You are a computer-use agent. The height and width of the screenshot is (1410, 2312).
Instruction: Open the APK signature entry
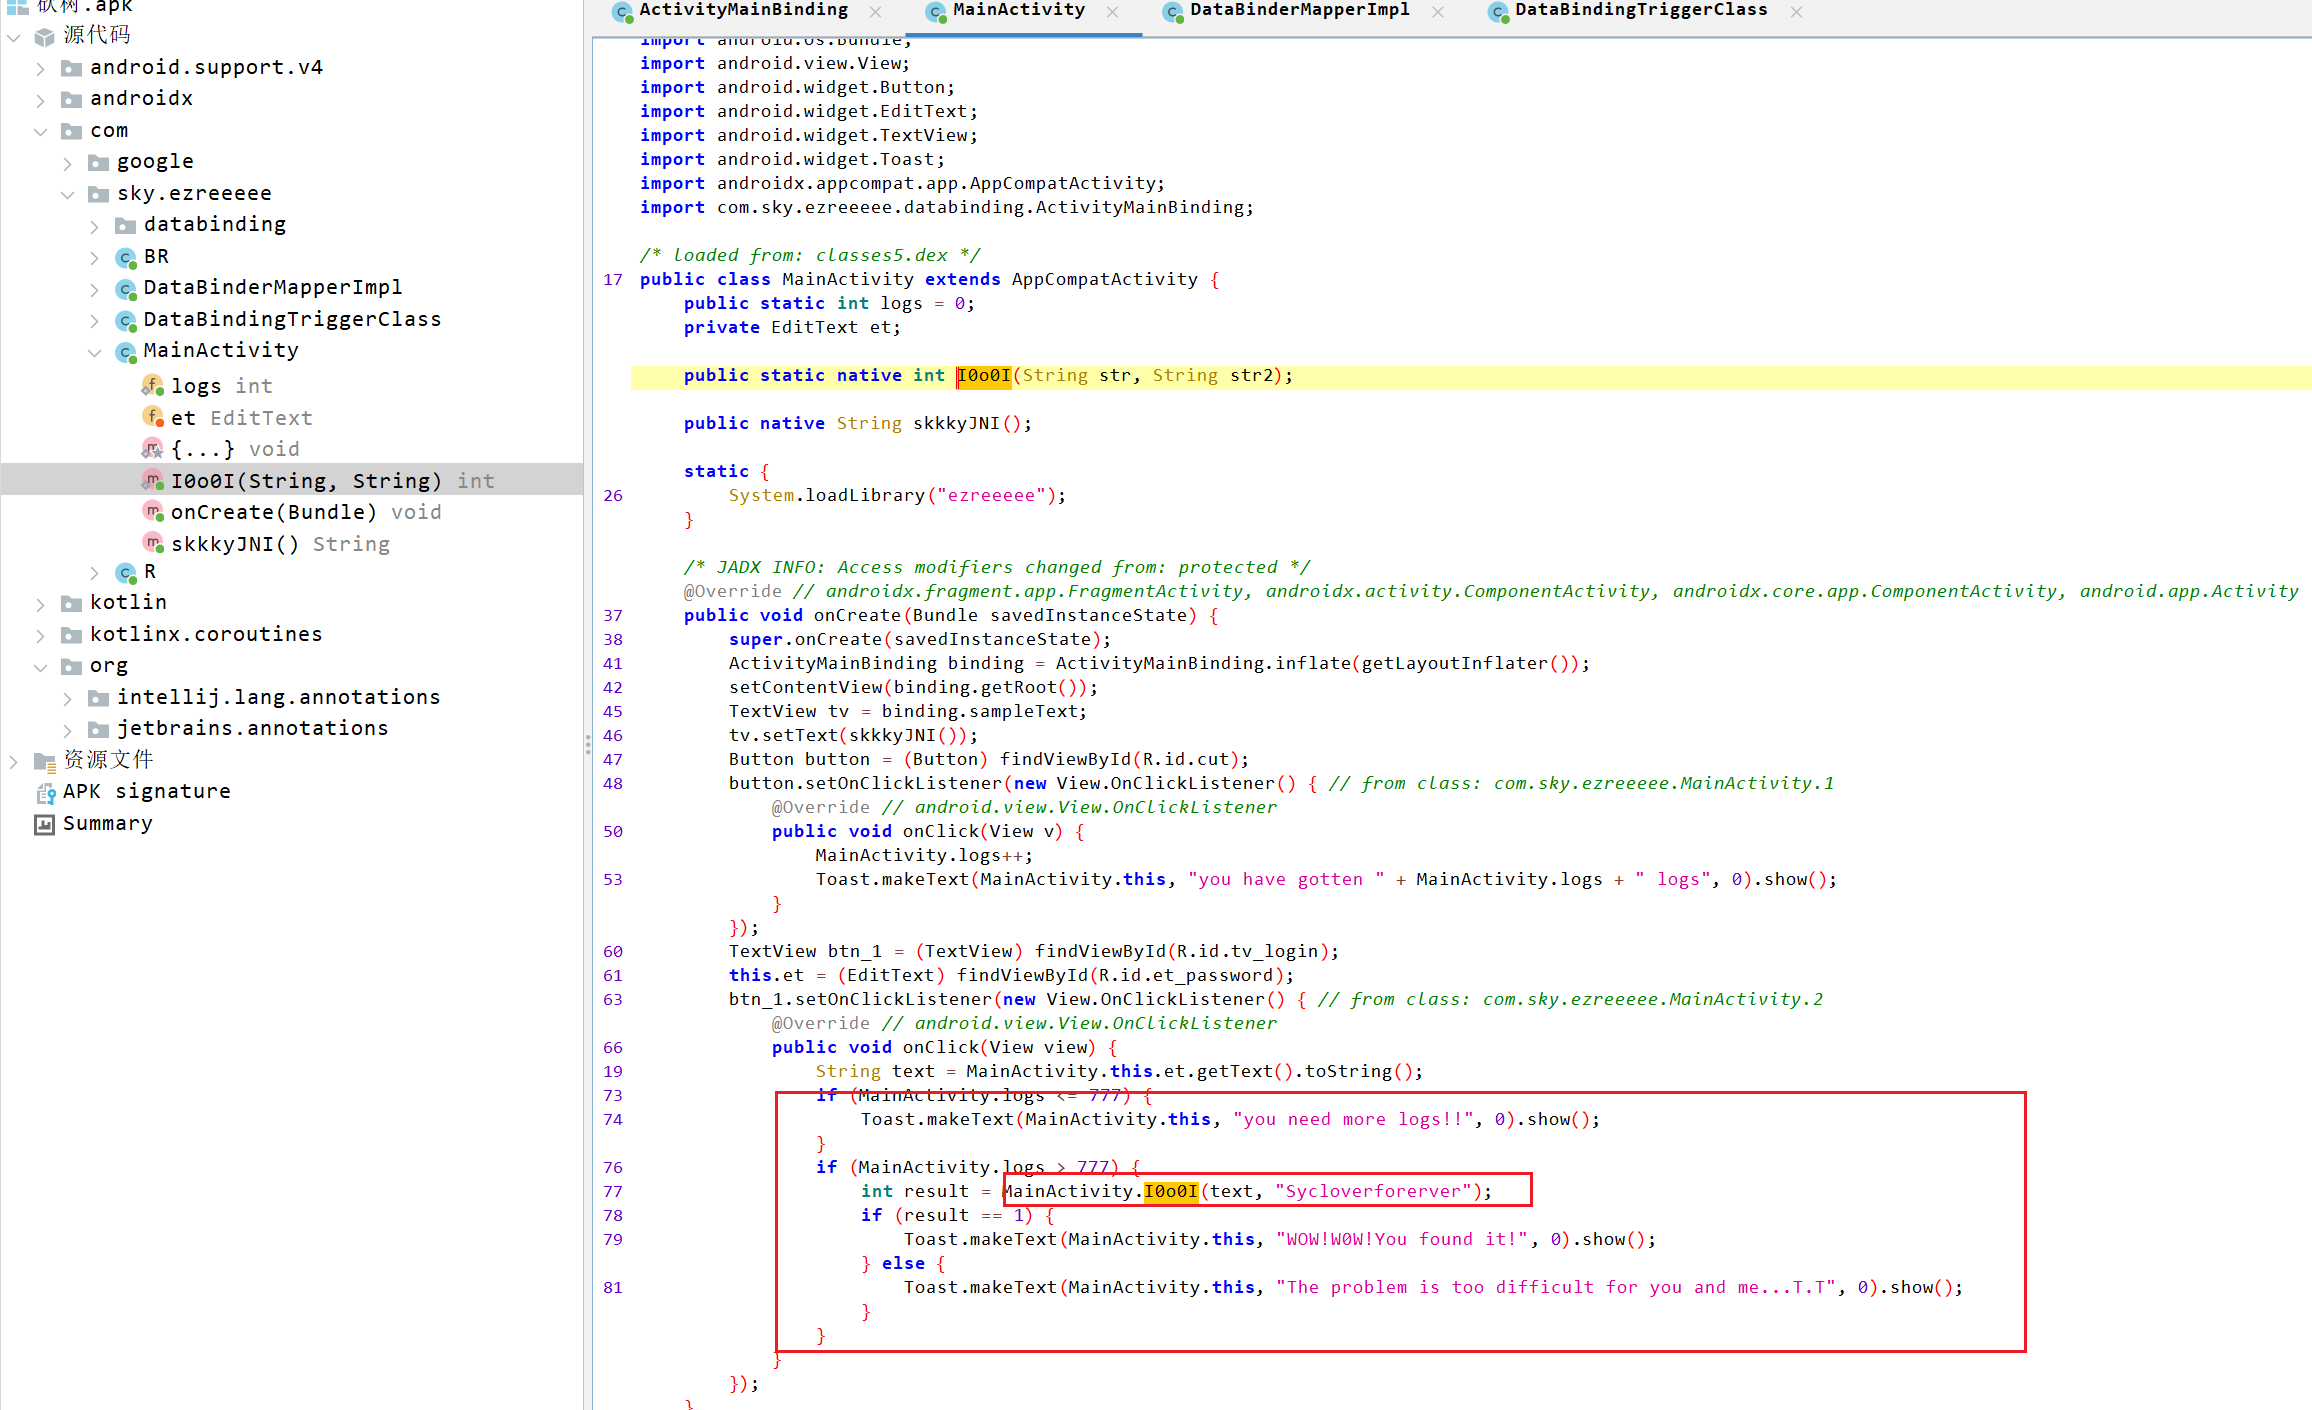tap(146, 791)
